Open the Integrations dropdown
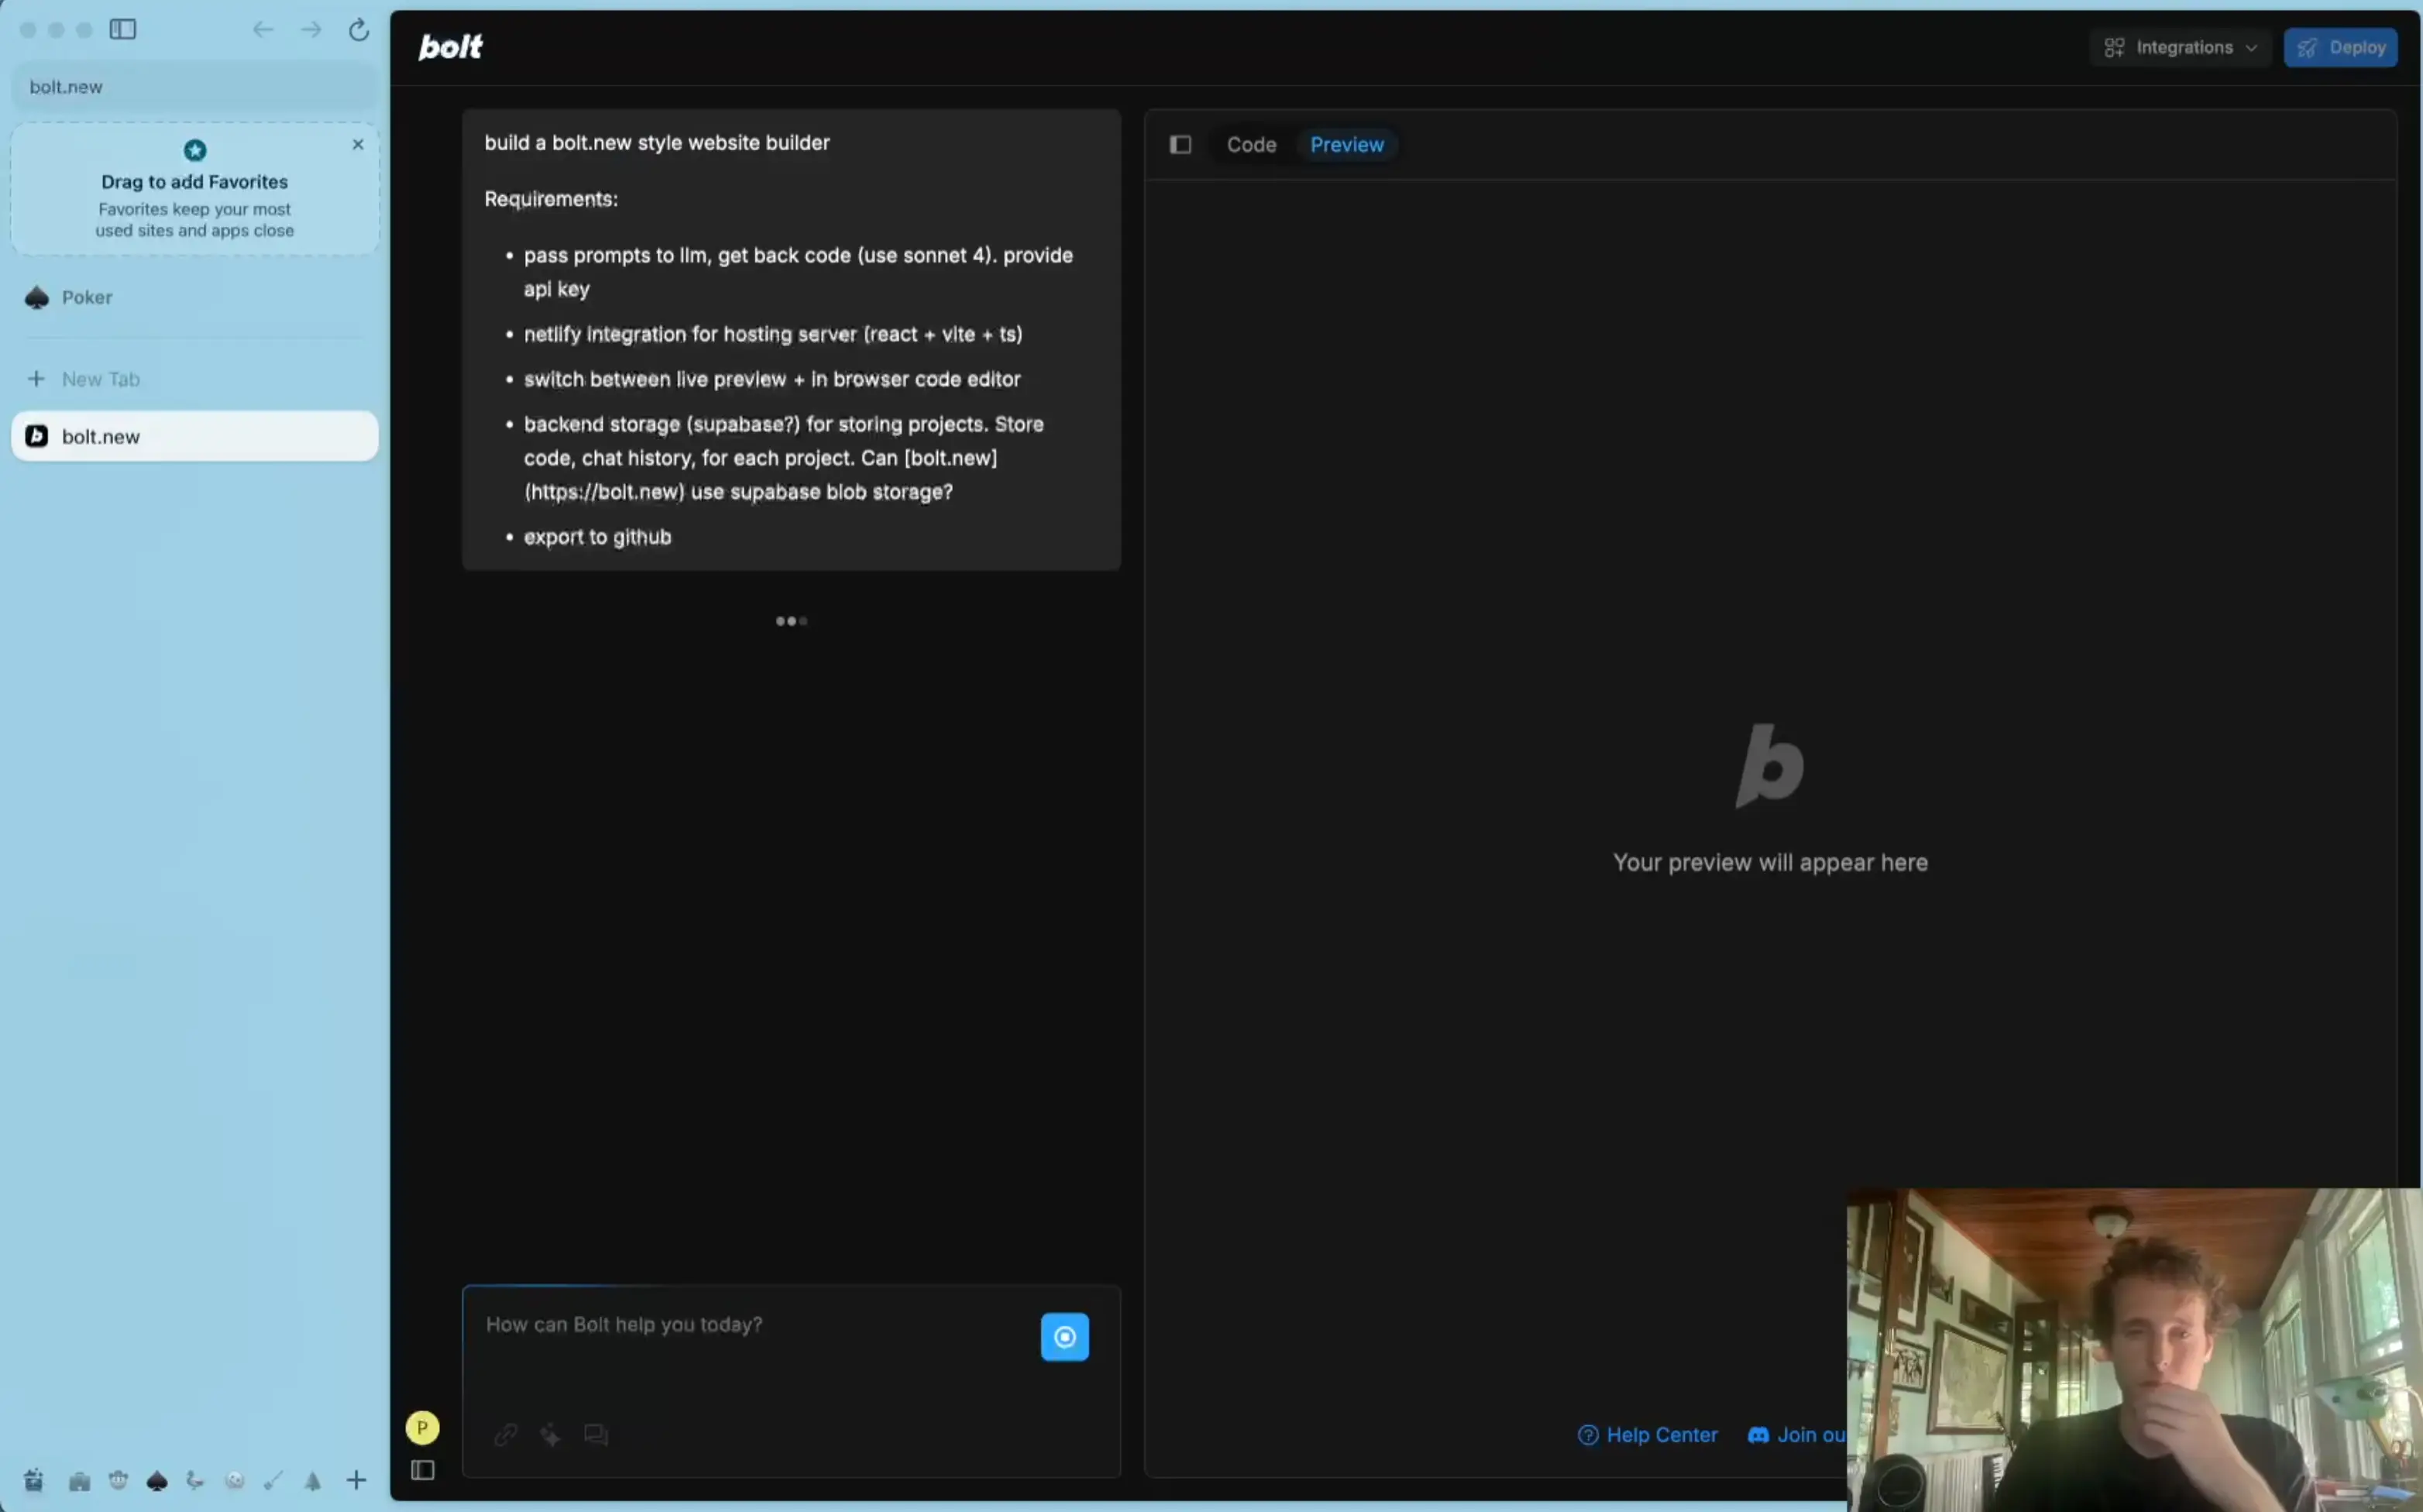This screenshot has width=2423, height=1512. (x=2180, y=47)
